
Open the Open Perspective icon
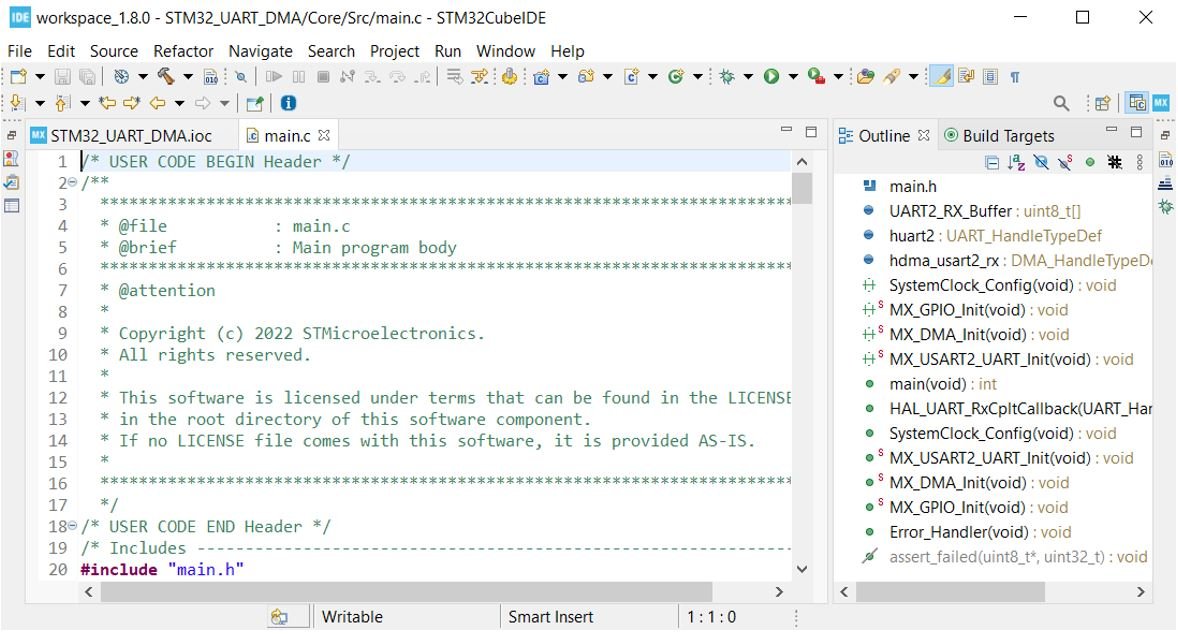[x=1103, y=104]
